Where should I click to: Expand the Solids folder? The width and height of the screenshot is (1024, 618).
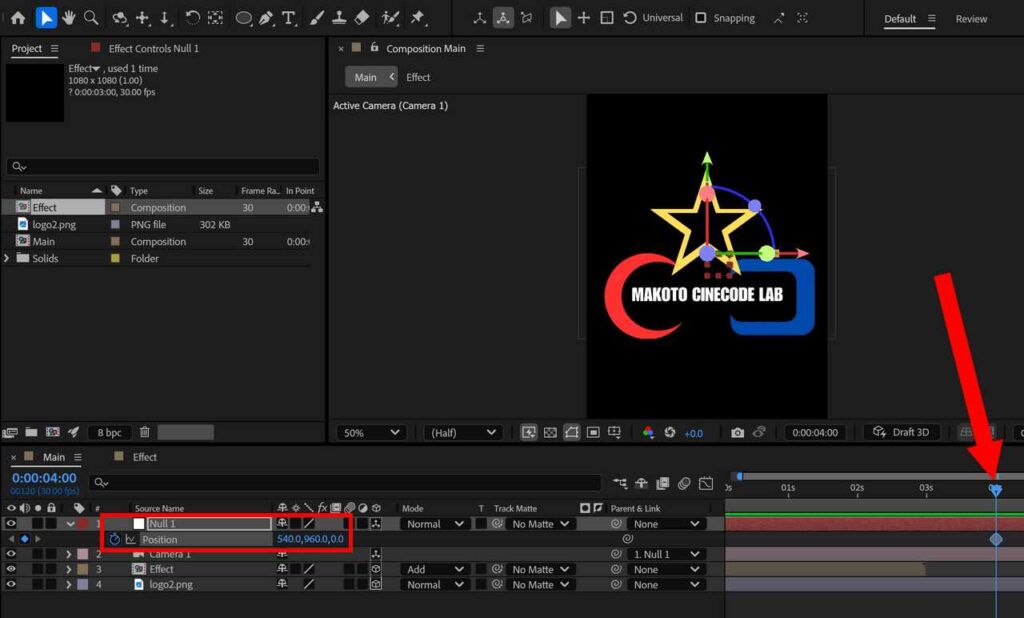[7, 258]
